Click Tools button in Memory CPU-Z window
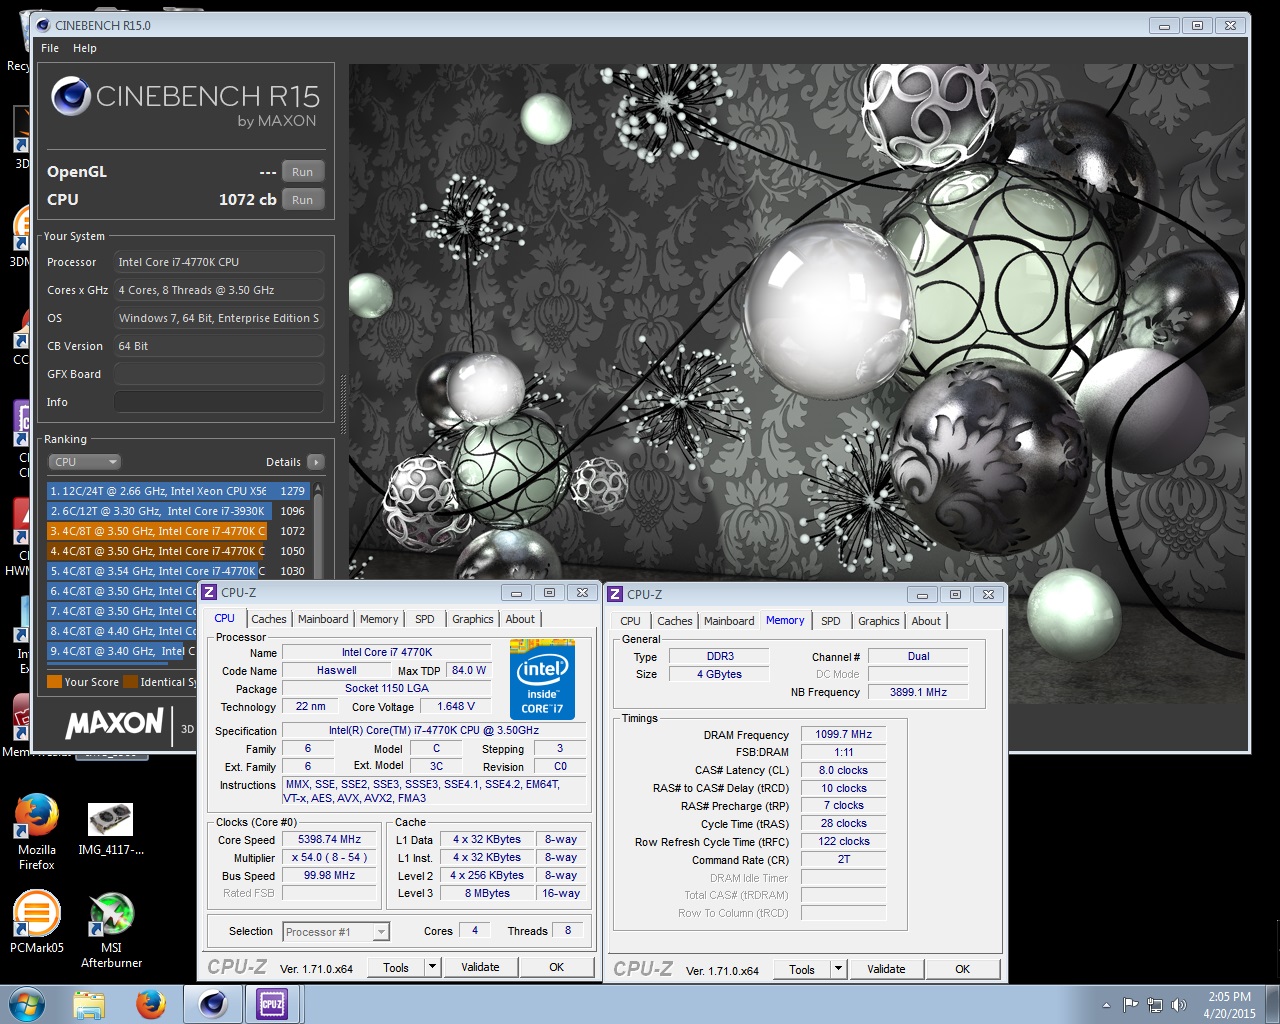Screen dimensions: 1280x1024 tap(802, 969)
